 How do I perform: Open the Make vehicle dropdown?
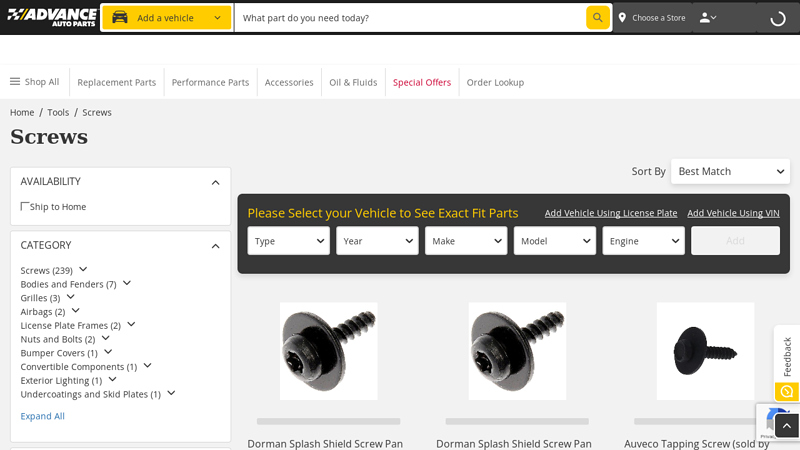tap(466, 241)
